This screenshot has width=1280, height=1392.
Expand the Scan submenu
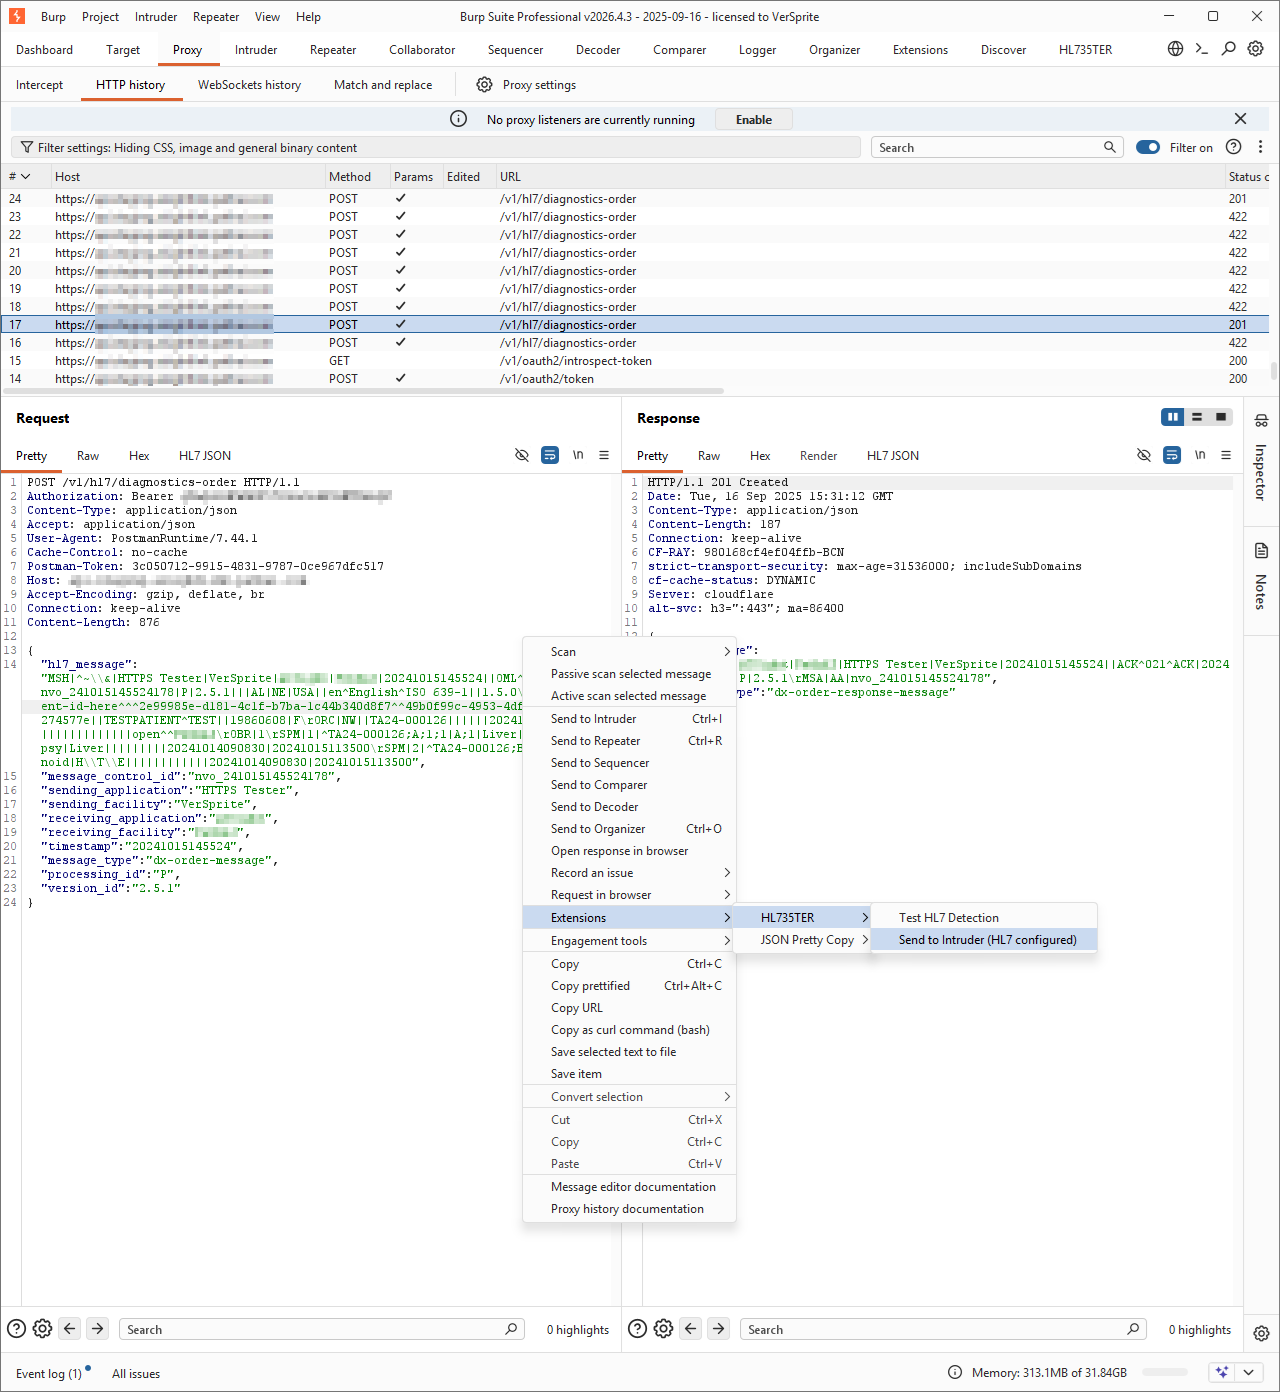[629, 651]
